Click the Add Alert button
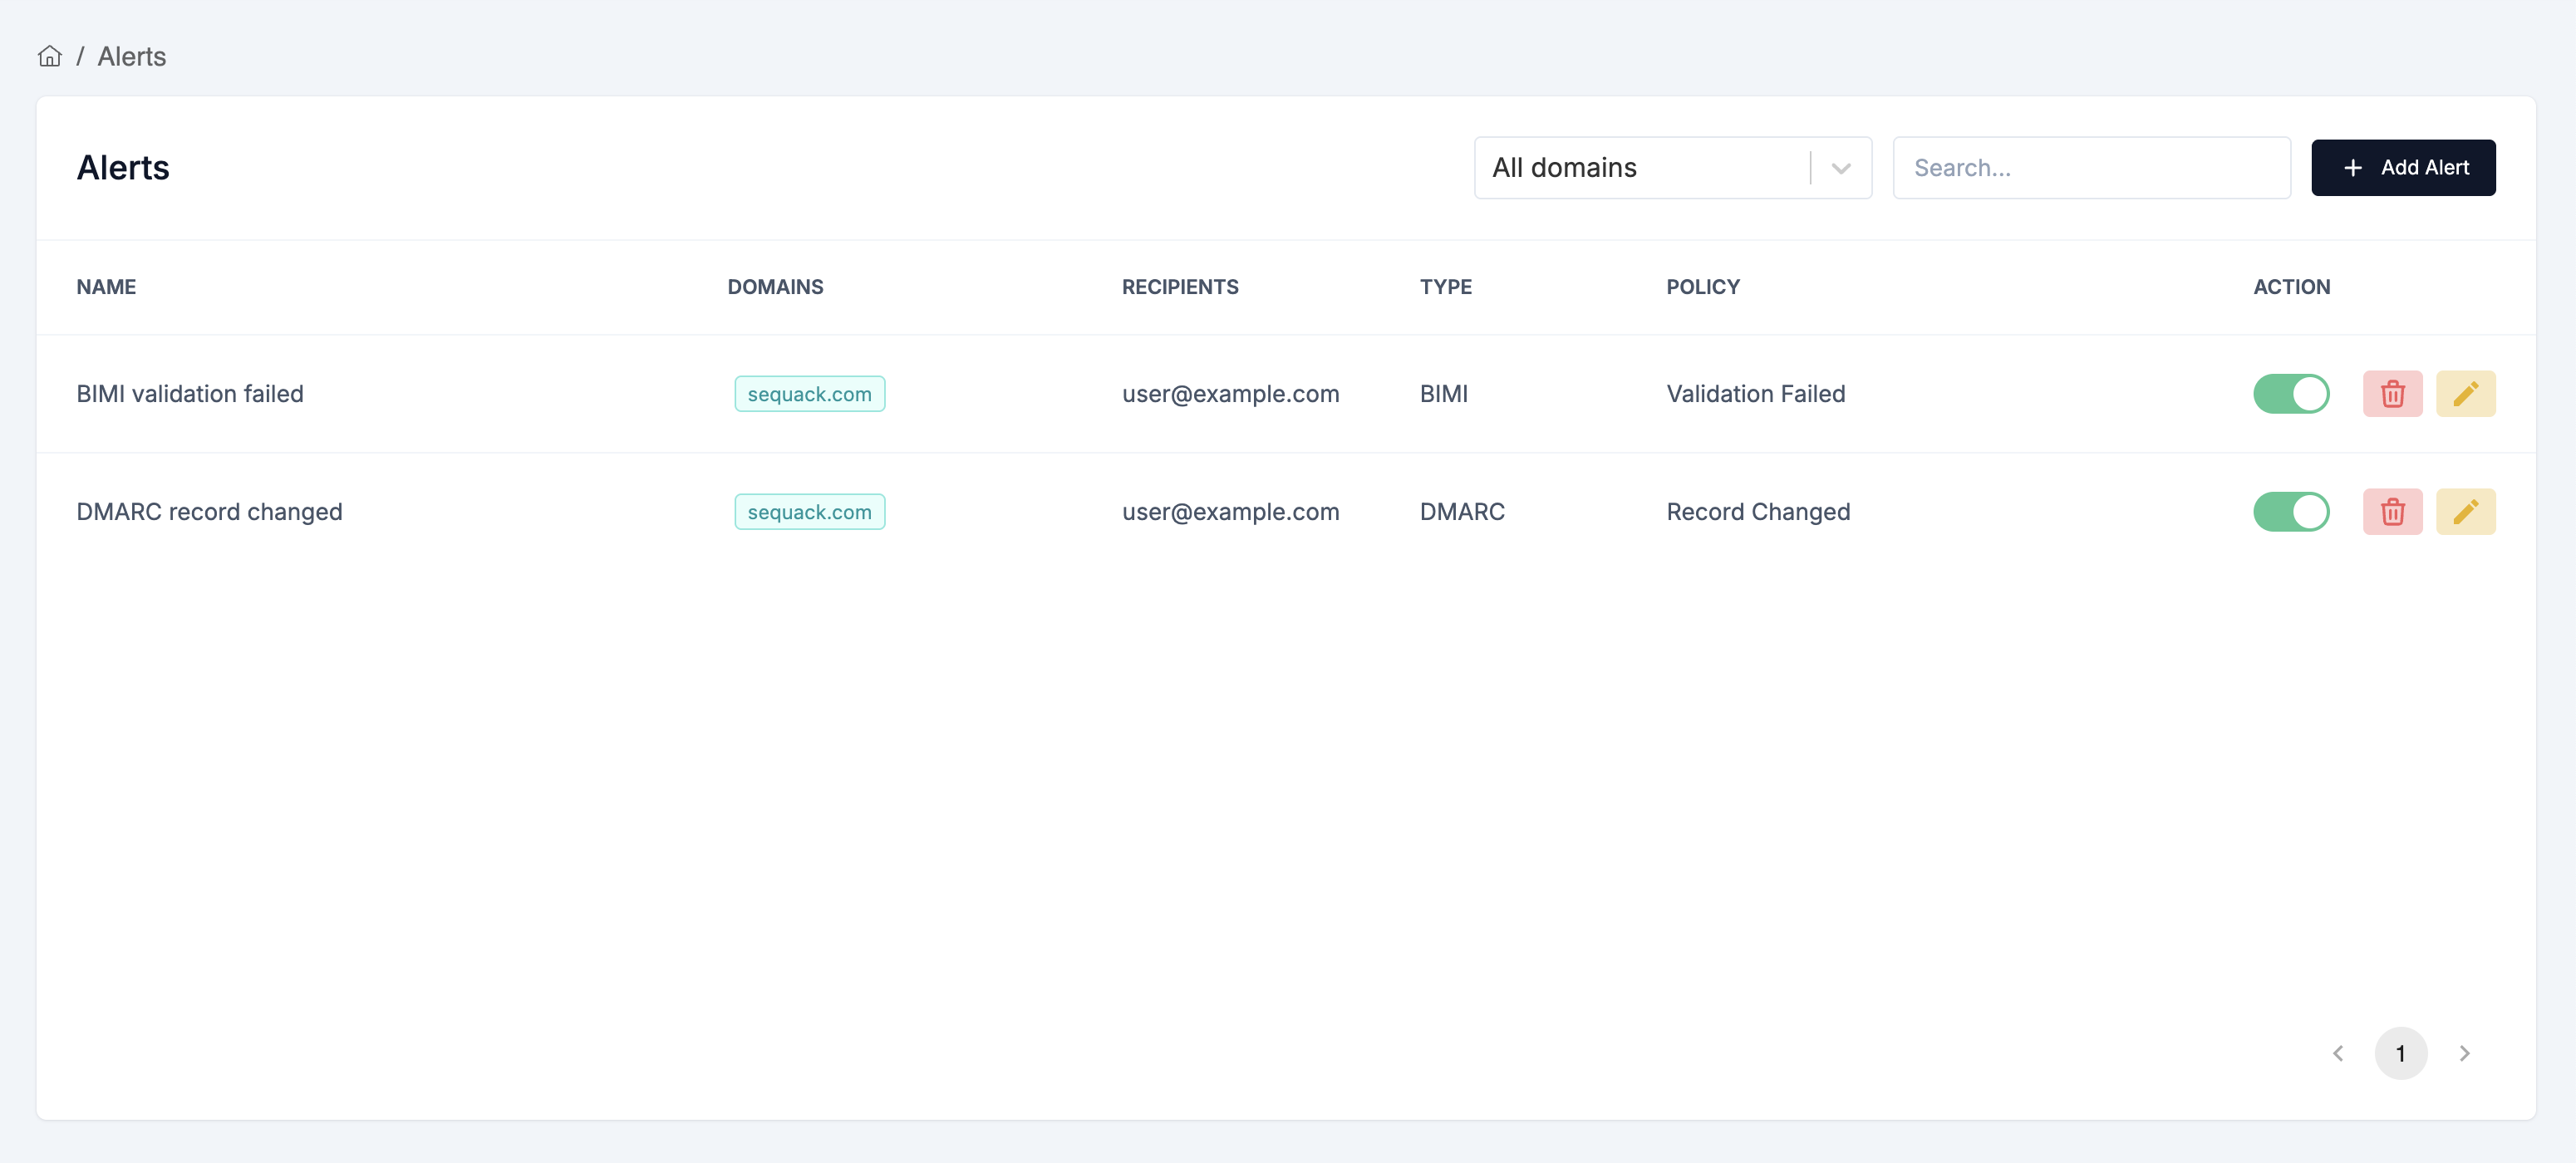This screenshot has height=1163, width=2576. [2403, 168]
